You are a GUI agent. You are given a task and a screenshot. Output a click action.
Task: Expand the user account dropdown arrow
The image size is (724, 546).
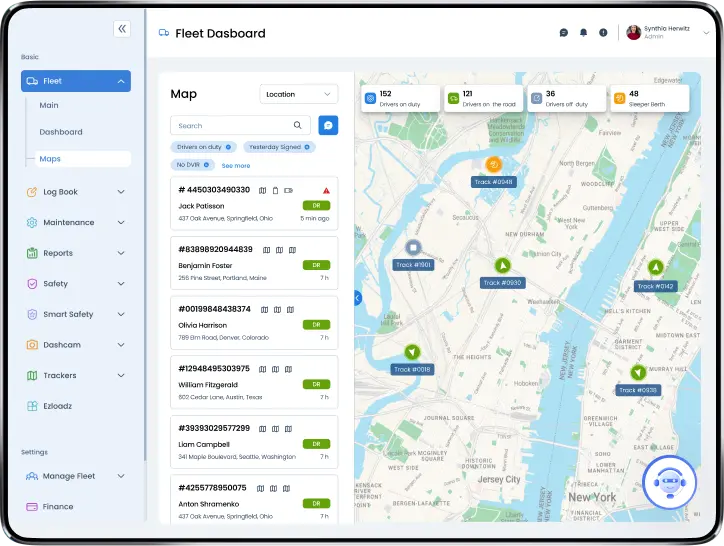pyautogui.click(x=706, y=33)
